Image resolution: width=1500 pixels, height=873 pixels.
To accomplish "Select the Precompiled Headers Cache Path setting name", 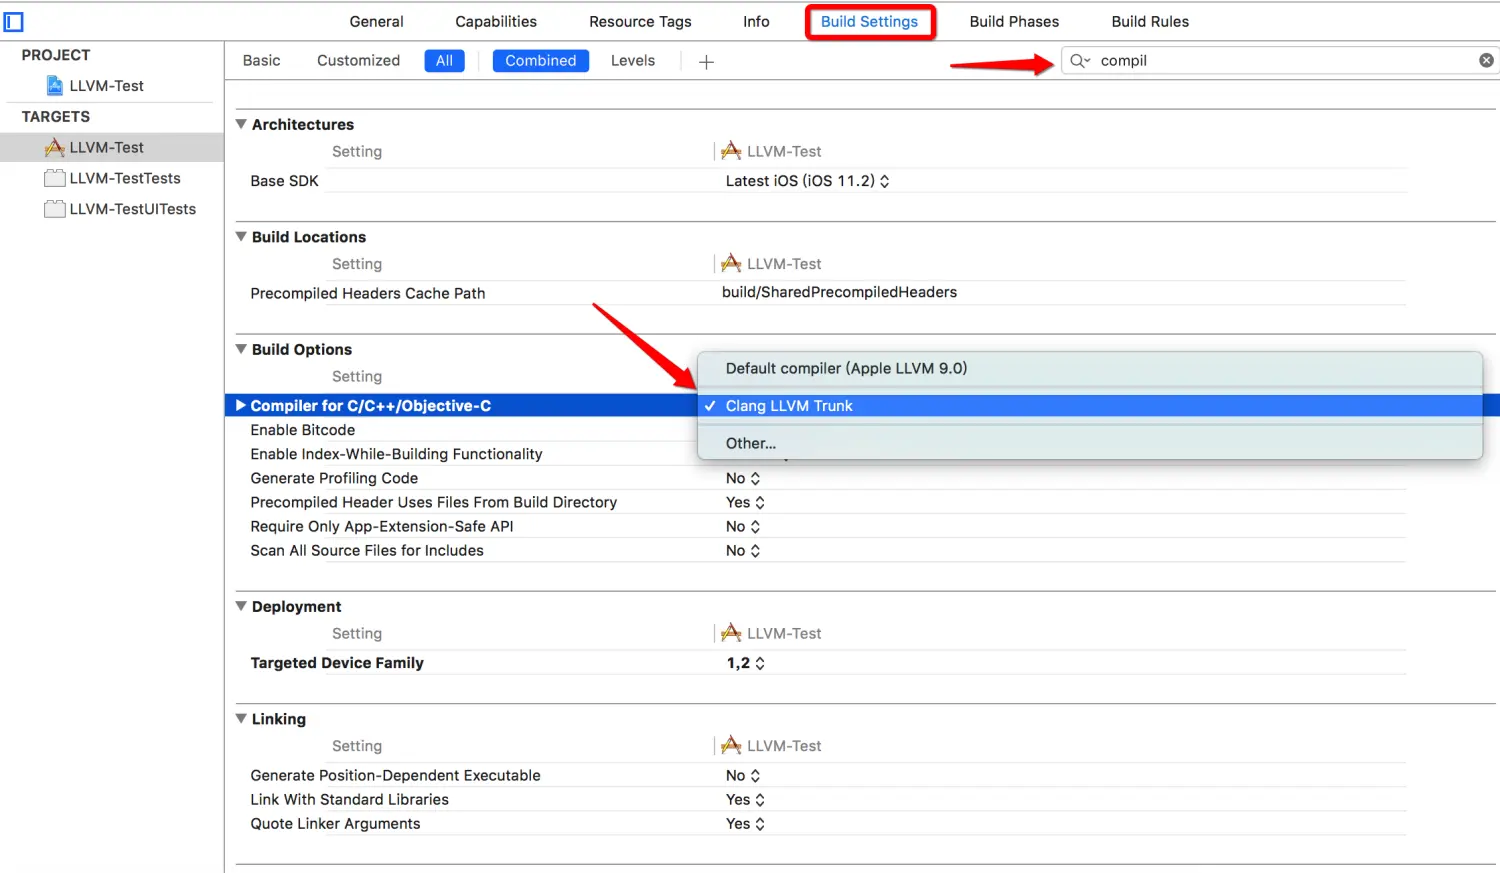I will tap(367, 293).
